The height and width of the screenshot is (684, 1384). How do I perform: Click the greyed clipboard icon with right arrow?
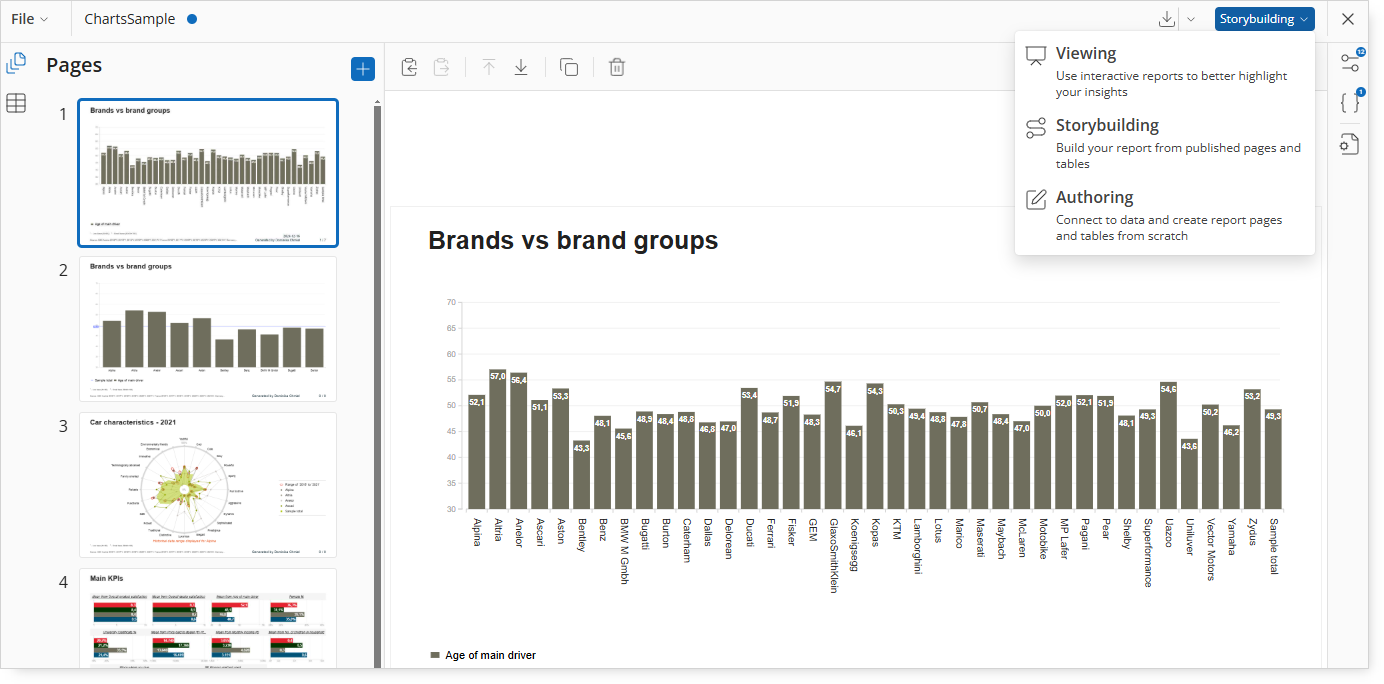(441, 67)
